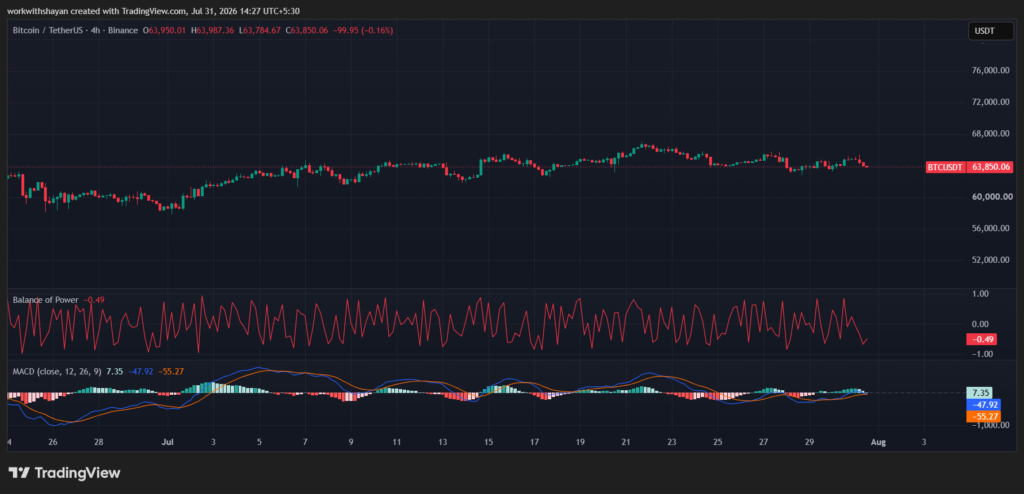This screenshot has height=494, width=1024.
Task: Click the 15 date on the time axis
Action: click(x=488, y=442)
